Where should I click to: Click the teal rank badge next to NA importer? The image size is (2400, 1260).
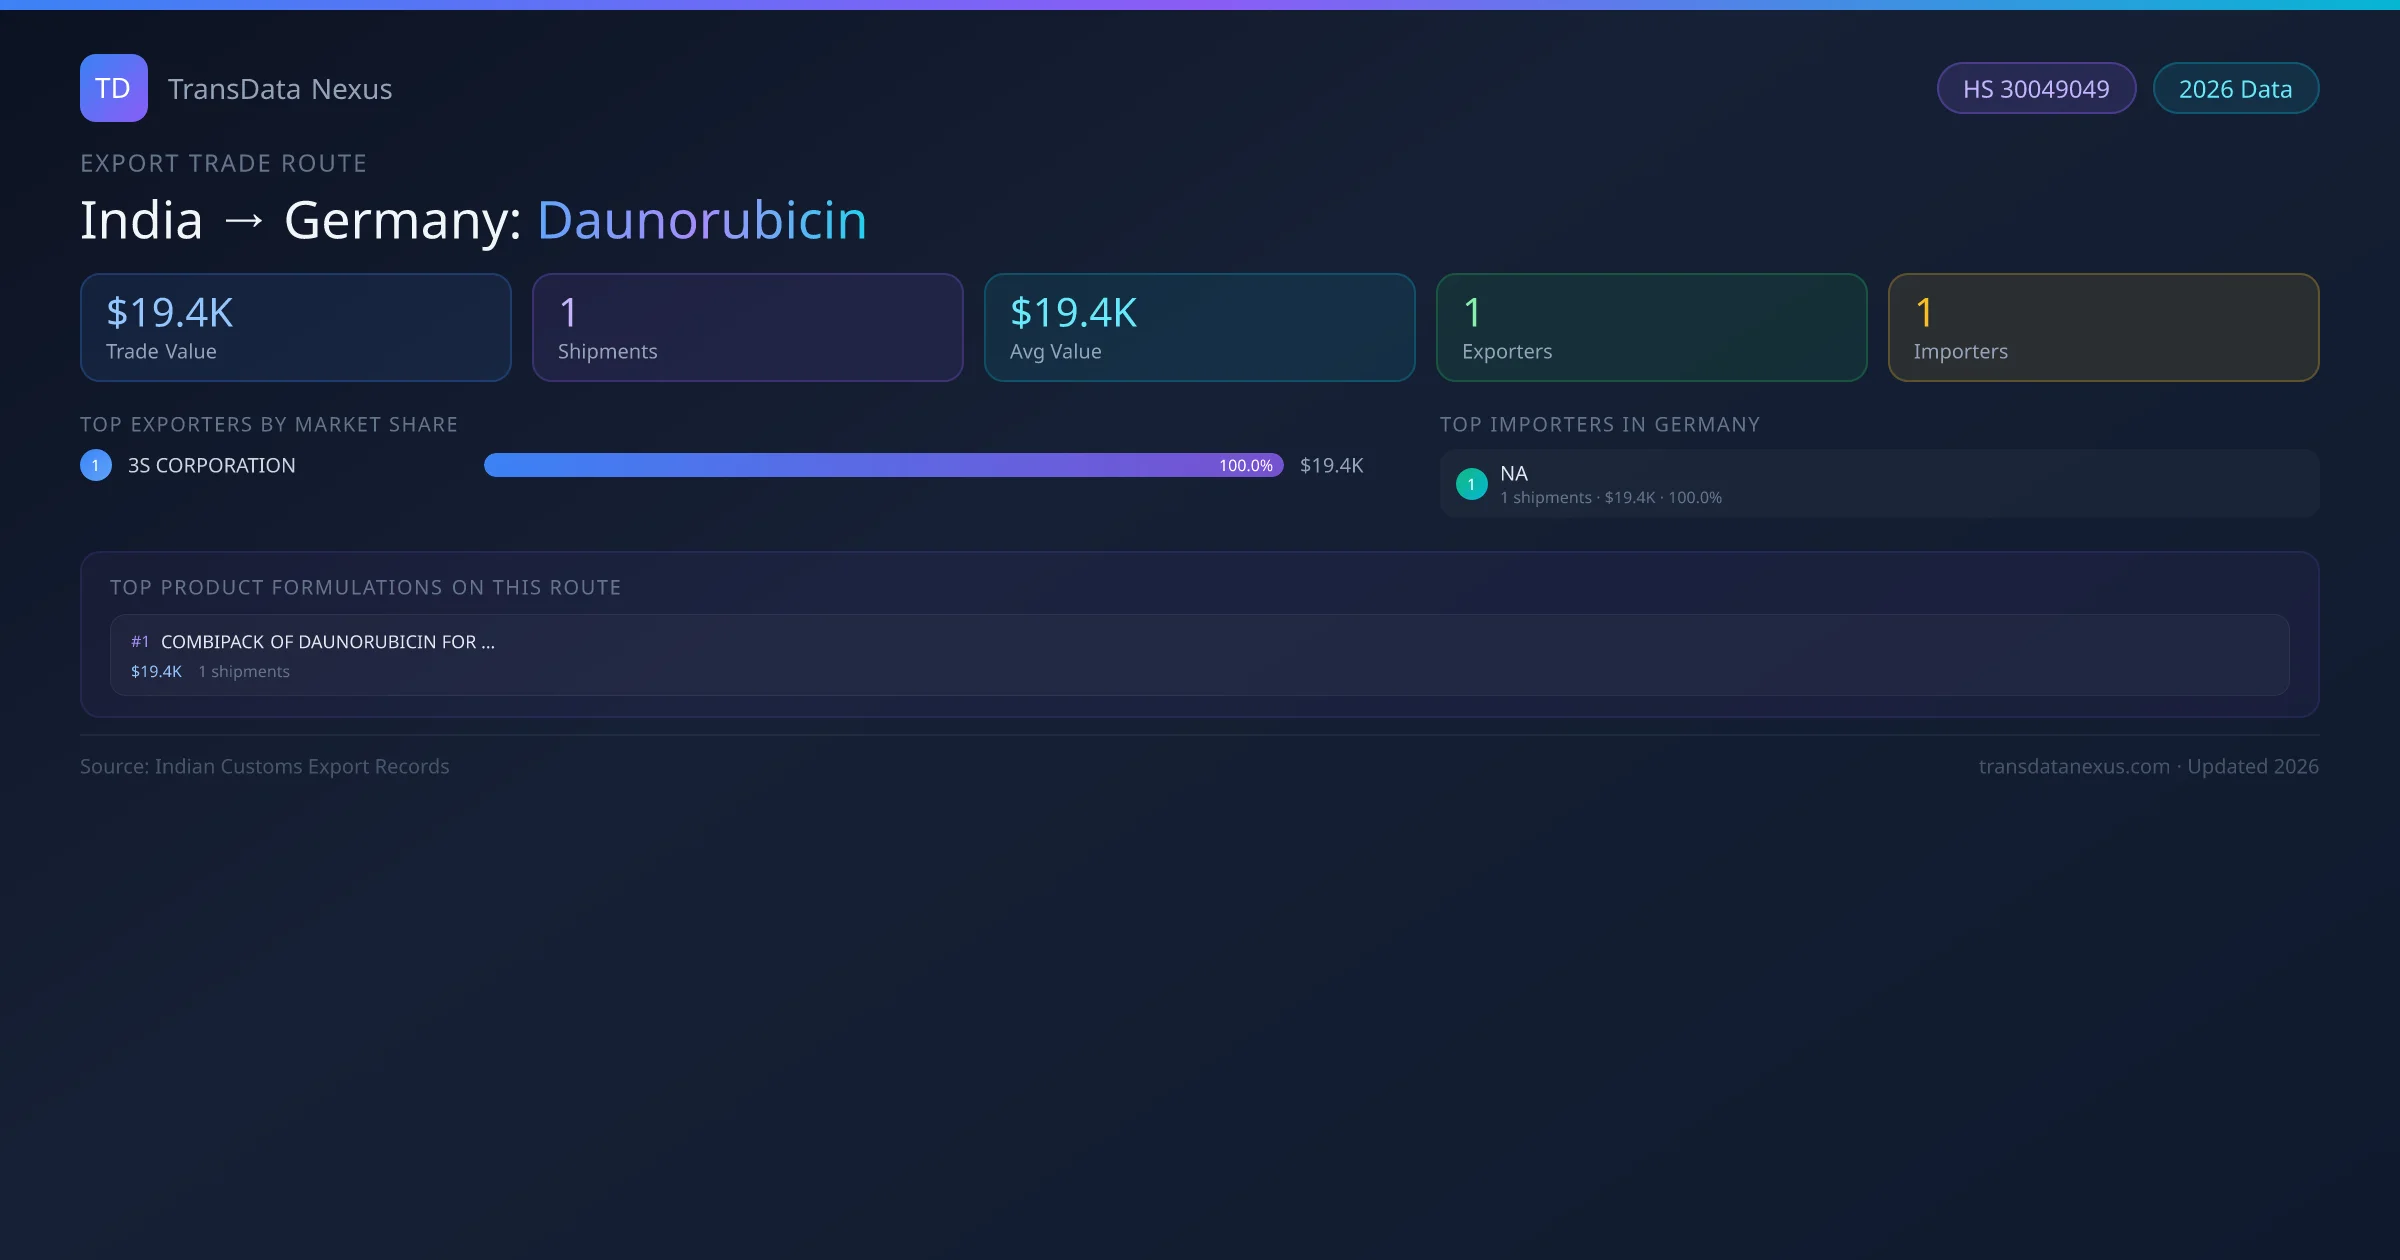pyautogui.click(x=1471, y=484)
